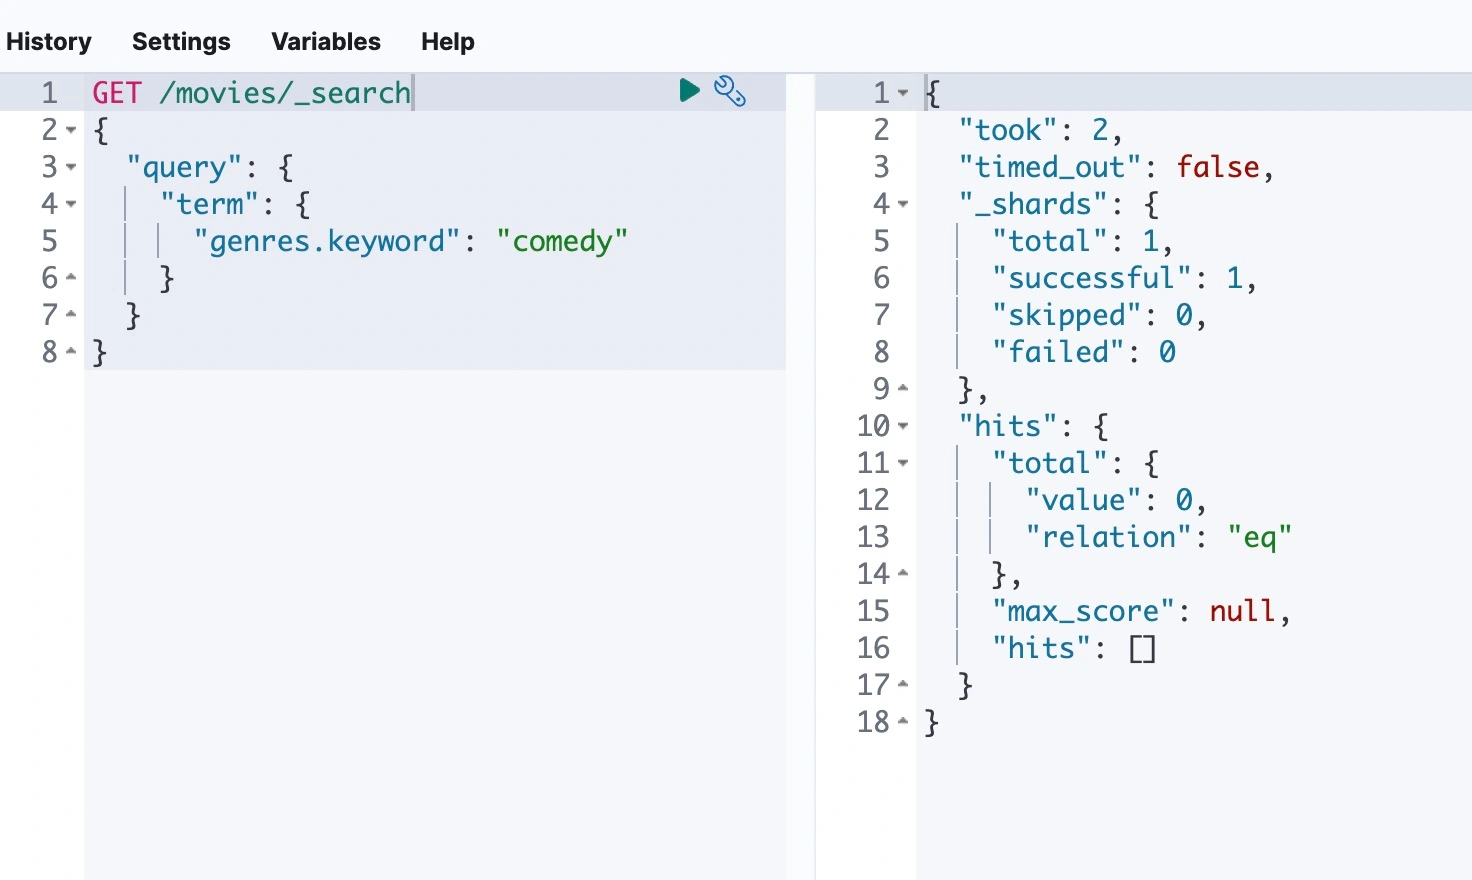The image size is (1472, 880).
Task: Click the fold marker on request line 8
Action: (x=71, y=352)
